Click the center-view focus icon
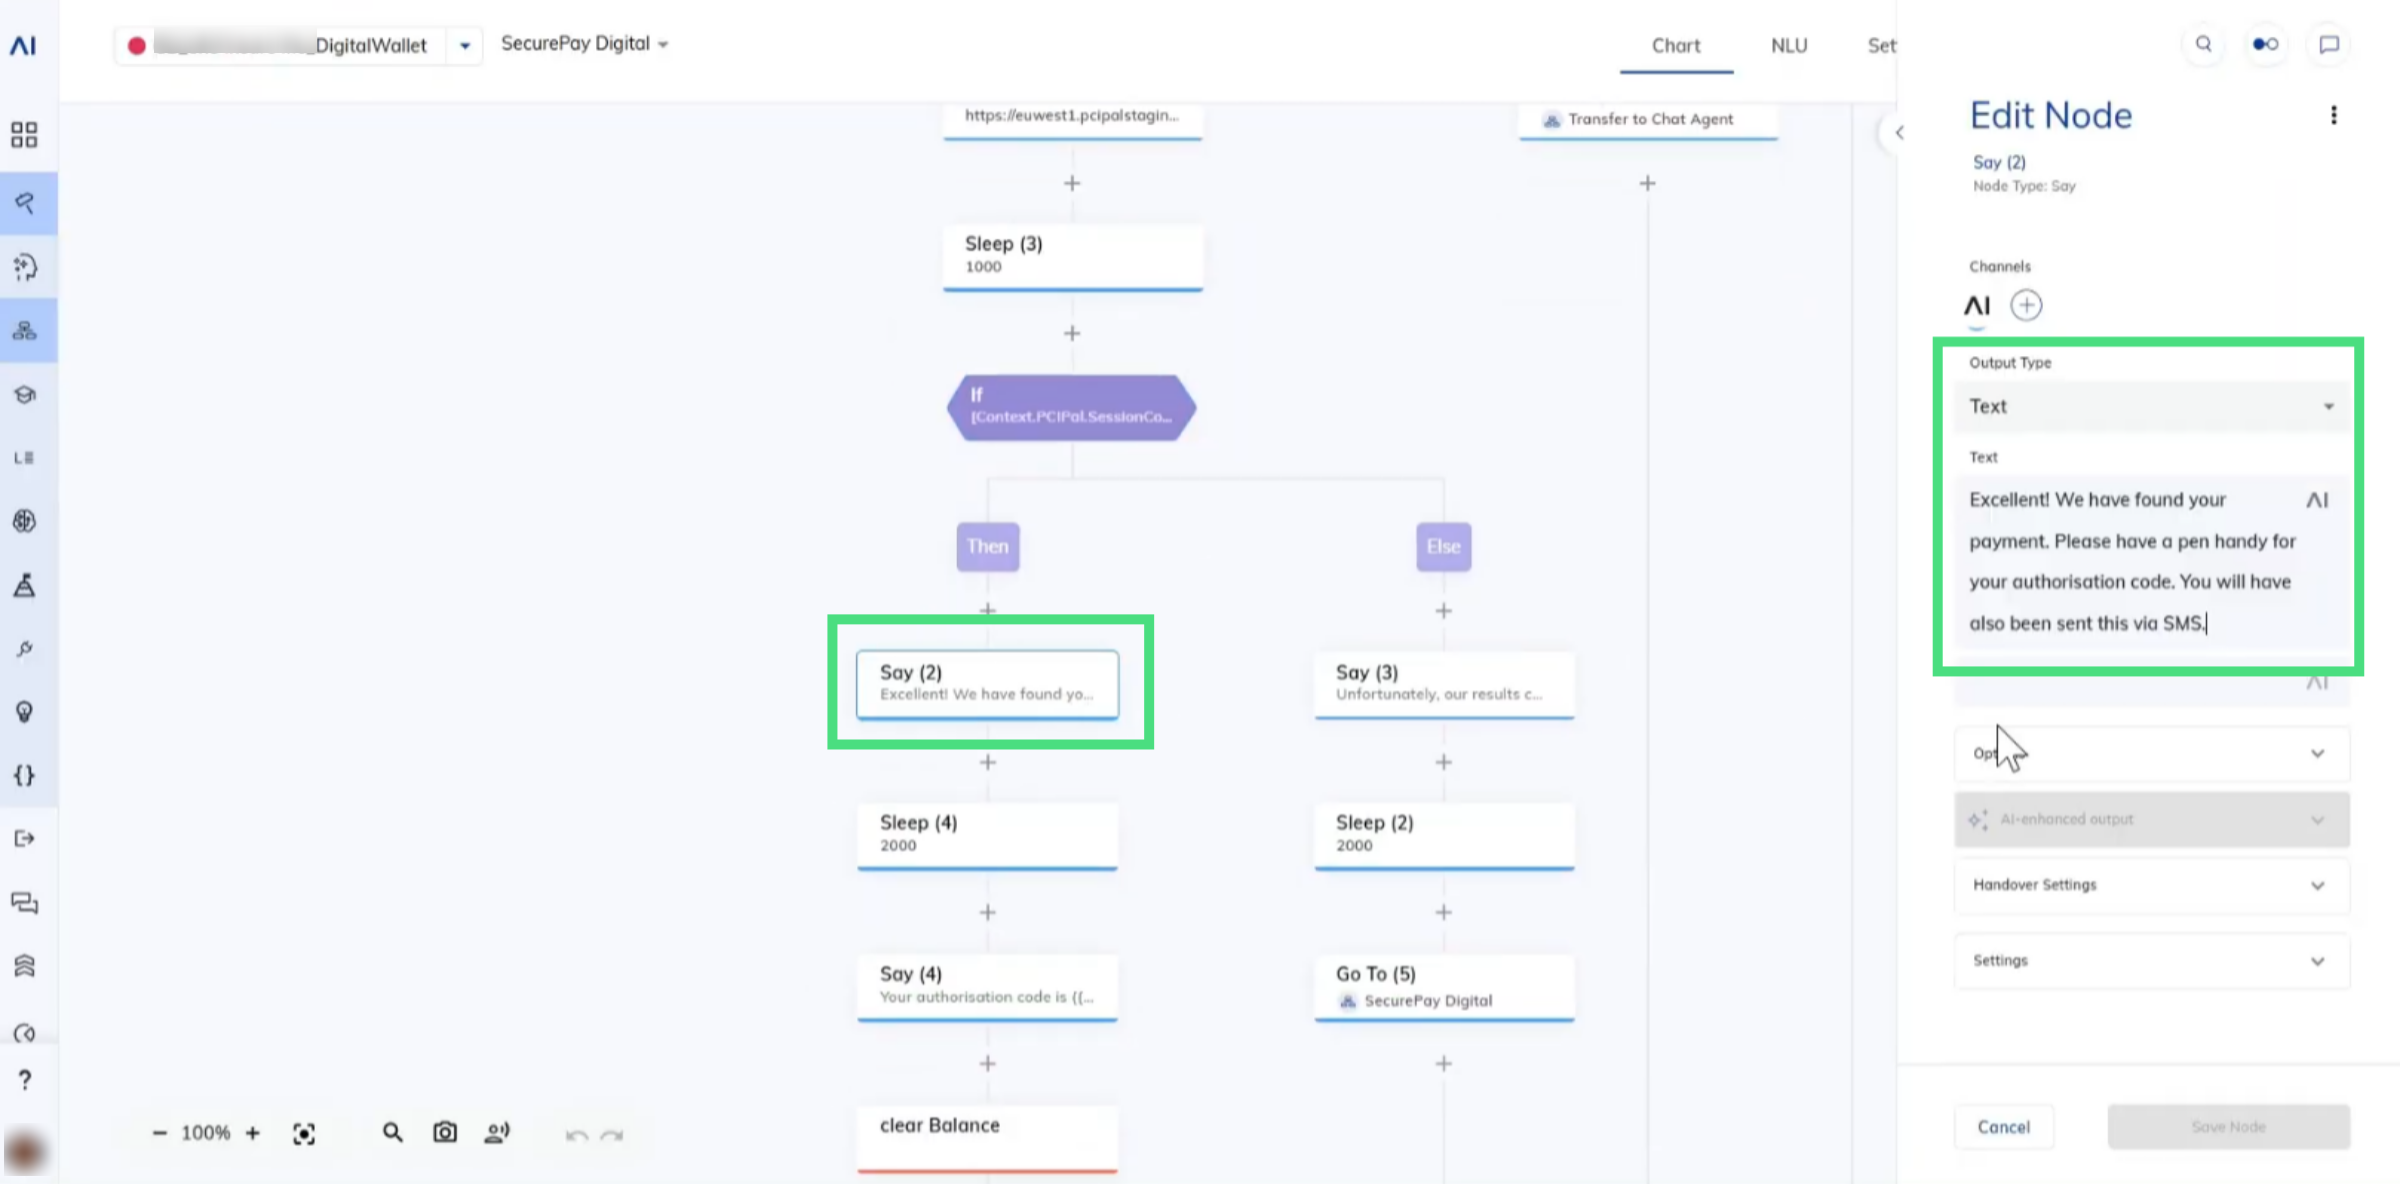 tap(304, 1133)
